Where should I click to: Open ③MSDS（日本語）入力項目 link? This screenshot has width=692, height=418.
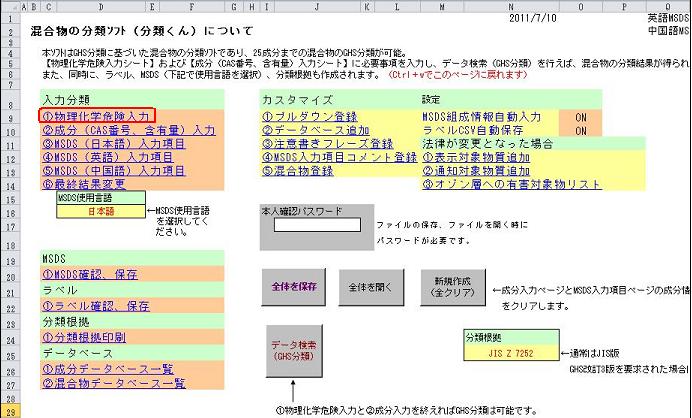[x=113, y=144]
